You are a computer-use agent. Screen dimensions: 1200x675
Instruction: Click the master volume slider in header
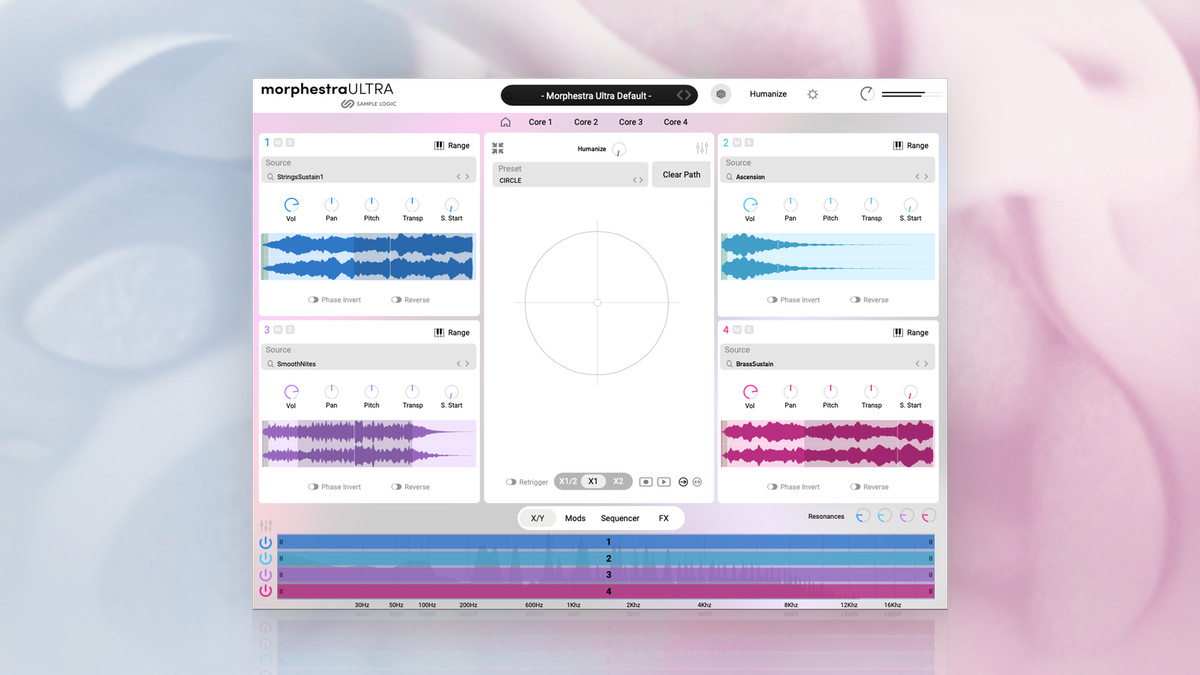(x=911, y=95)
